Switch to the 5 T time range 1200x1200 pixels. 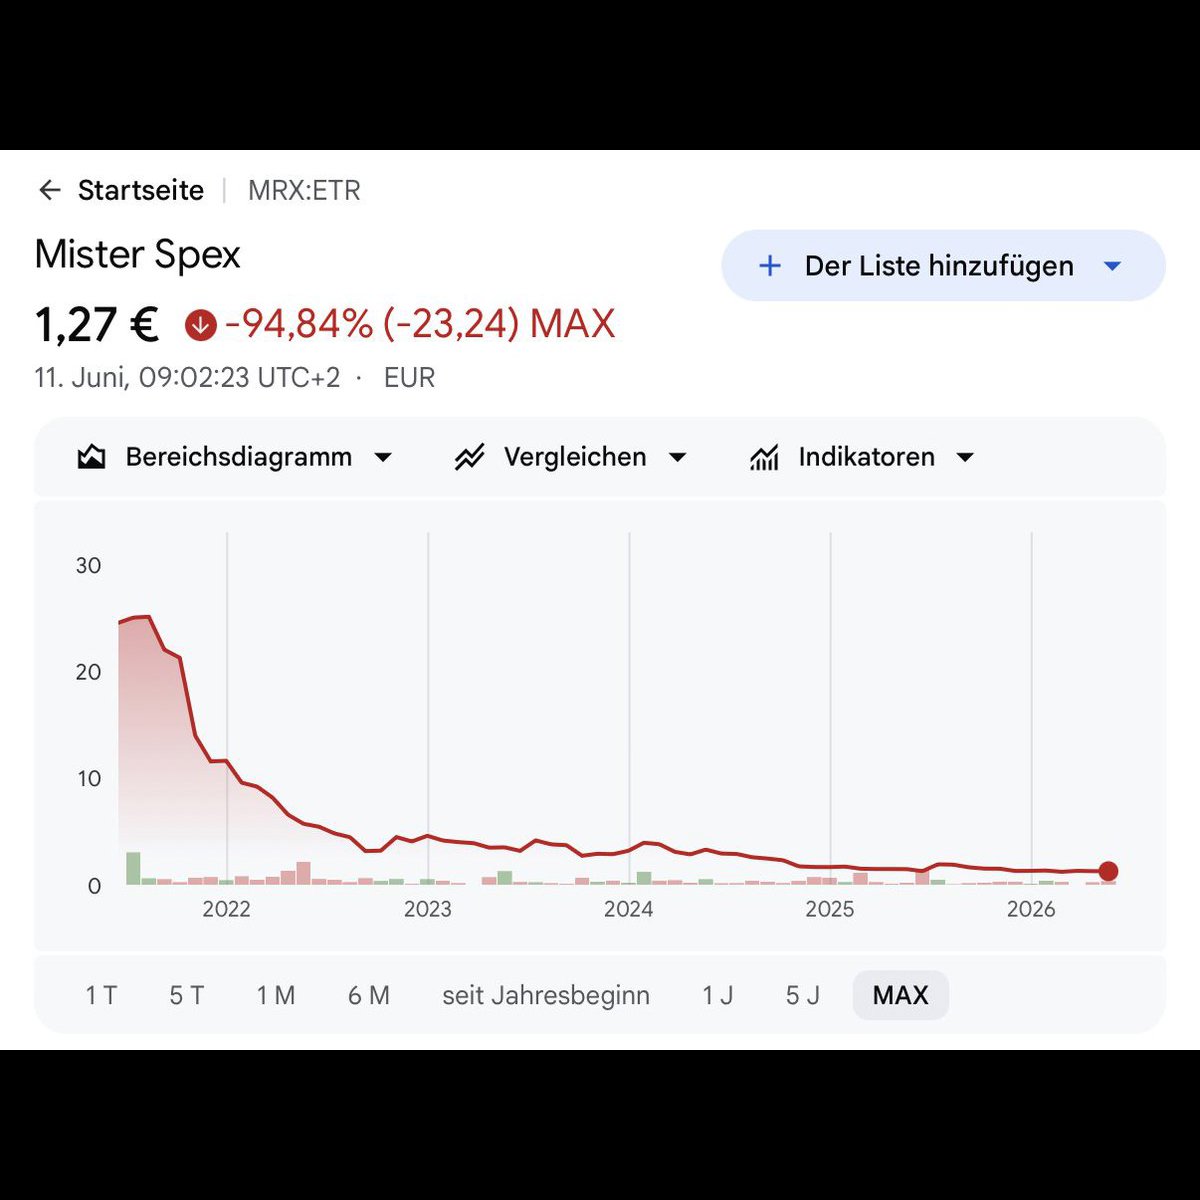coord(187,995)
